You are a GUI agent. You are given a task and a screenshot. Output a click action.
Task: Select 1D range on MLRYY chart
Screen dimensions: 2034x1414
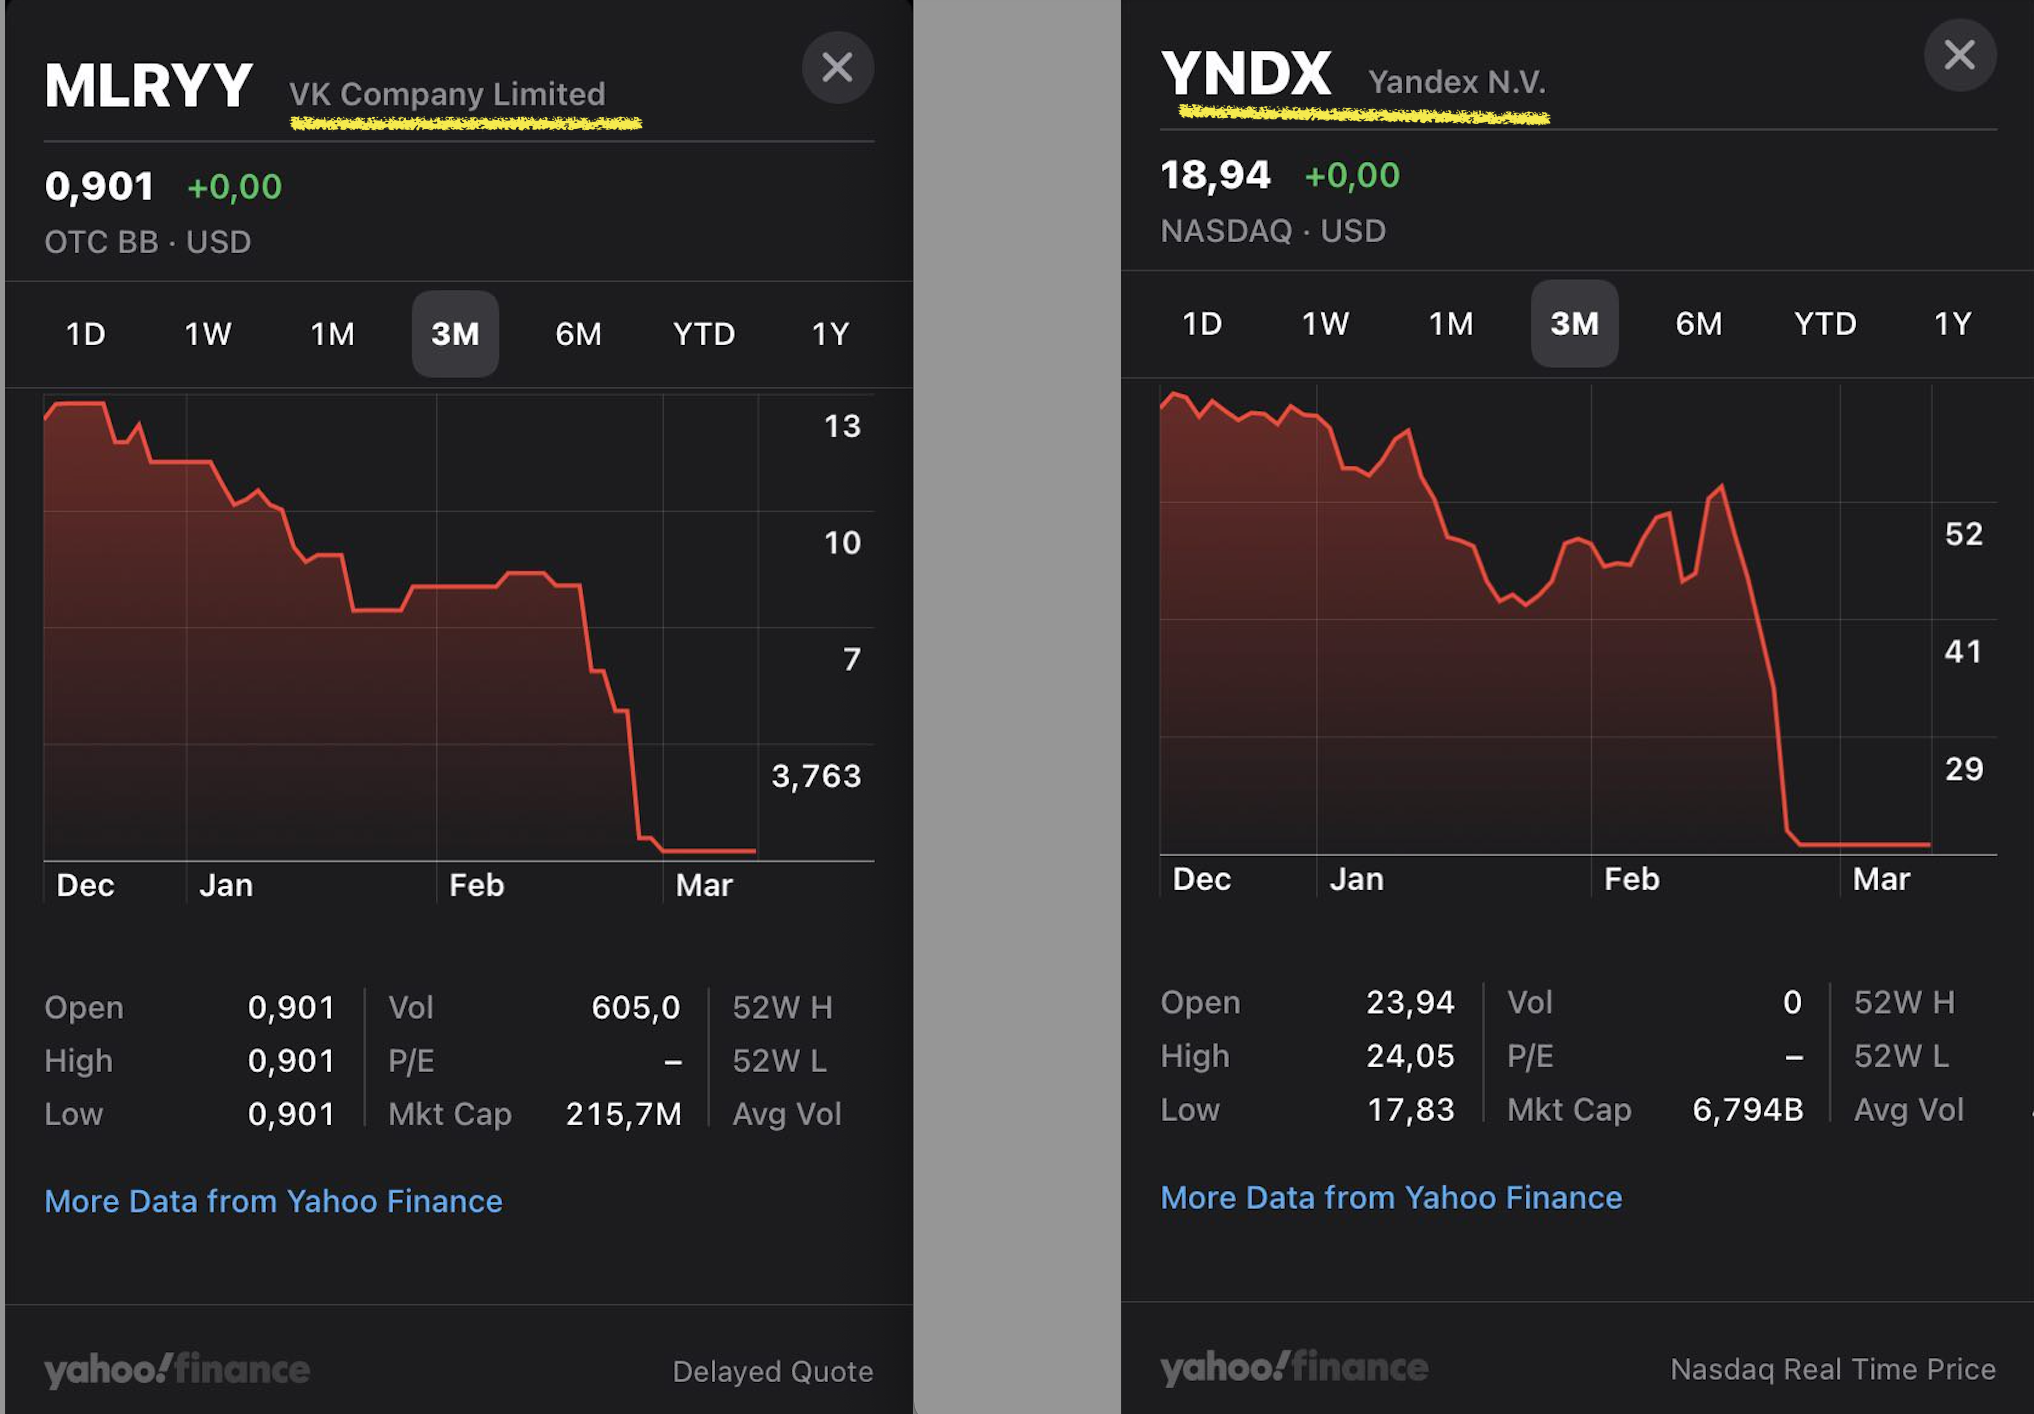click(86, 334)
